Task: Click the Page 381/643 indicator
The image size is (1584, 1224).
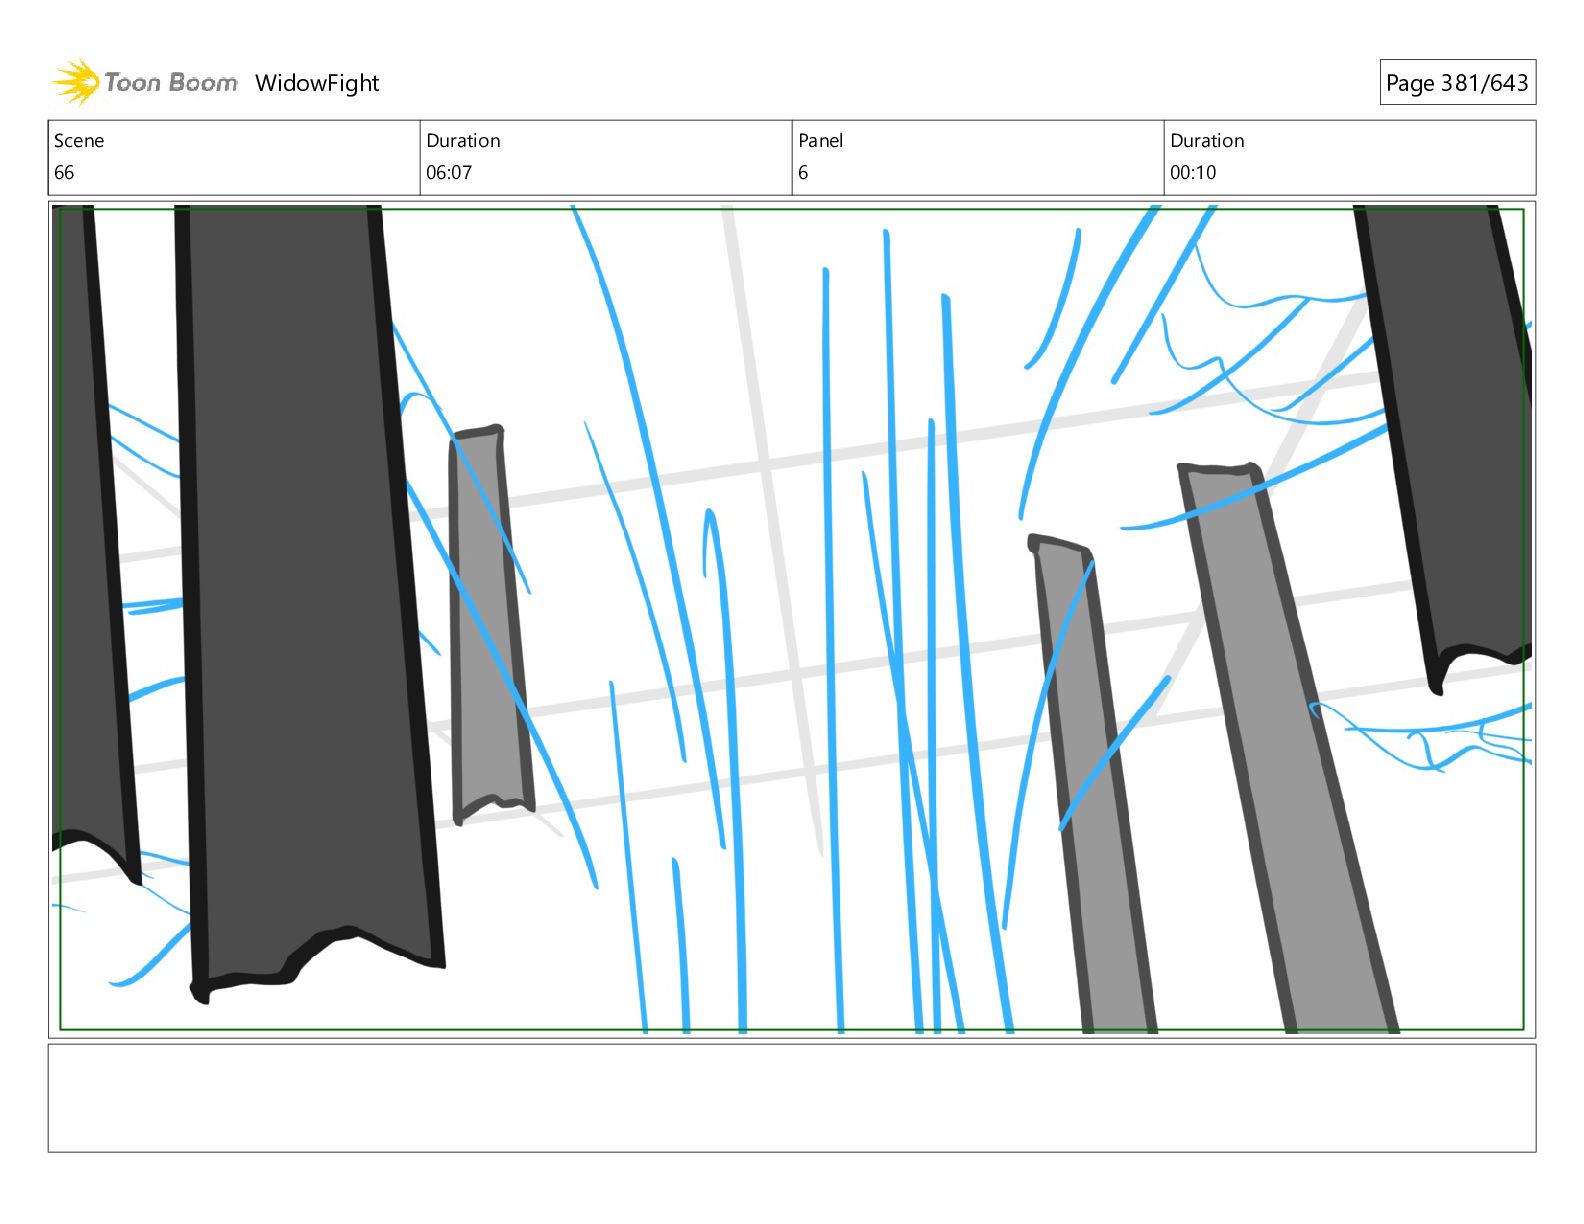Action: pos(1457,83)
